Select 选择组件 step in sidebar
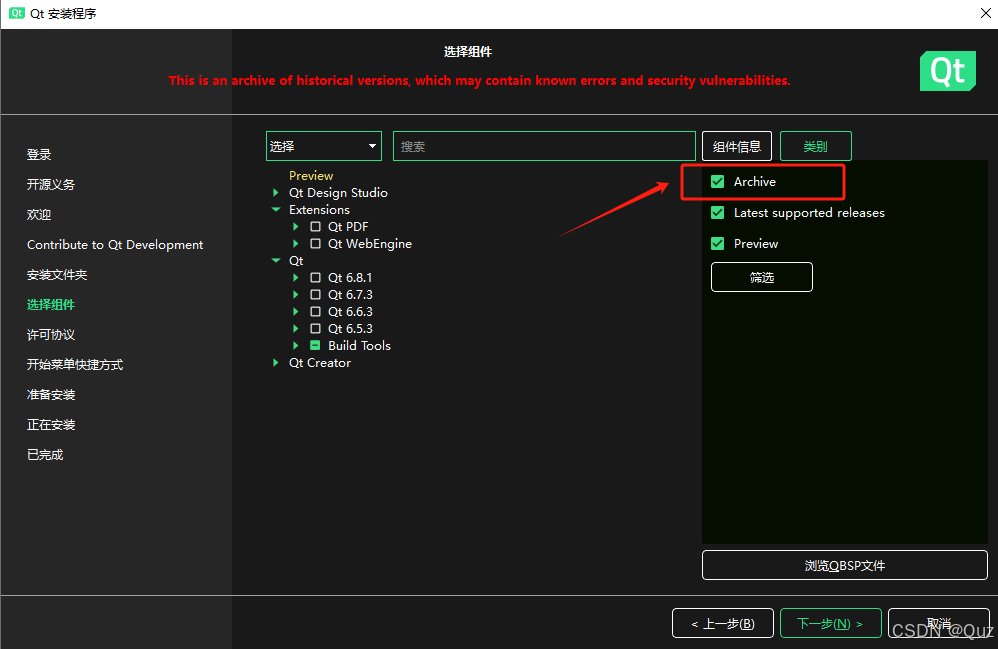The image size is (998, 649). point(51,305)
